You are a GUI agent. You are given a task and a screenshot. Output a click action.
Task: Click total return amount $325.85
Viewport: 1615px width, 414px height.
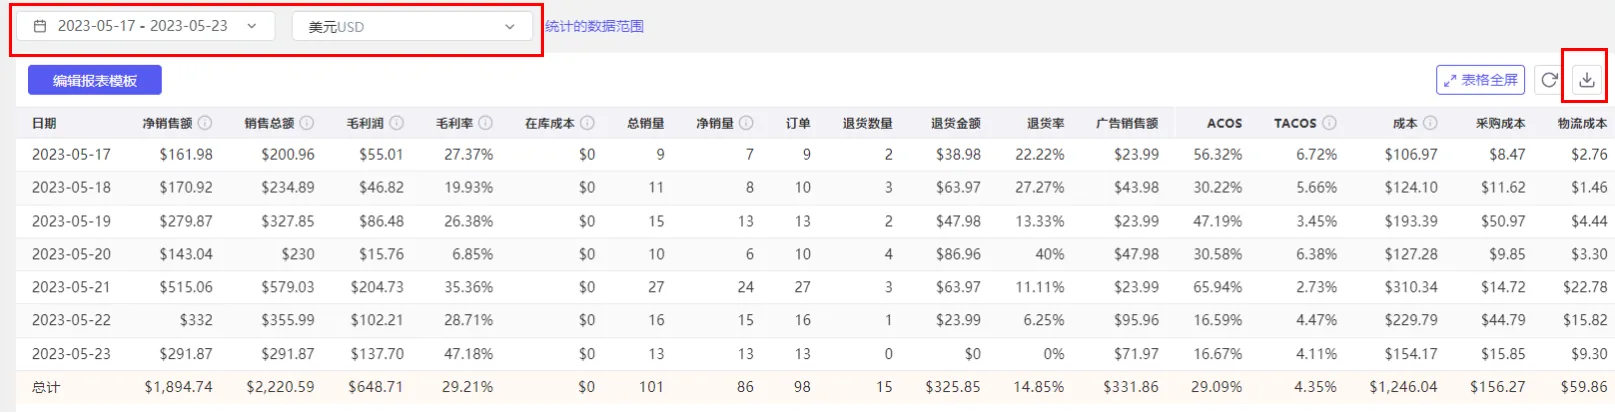point(953,387)
